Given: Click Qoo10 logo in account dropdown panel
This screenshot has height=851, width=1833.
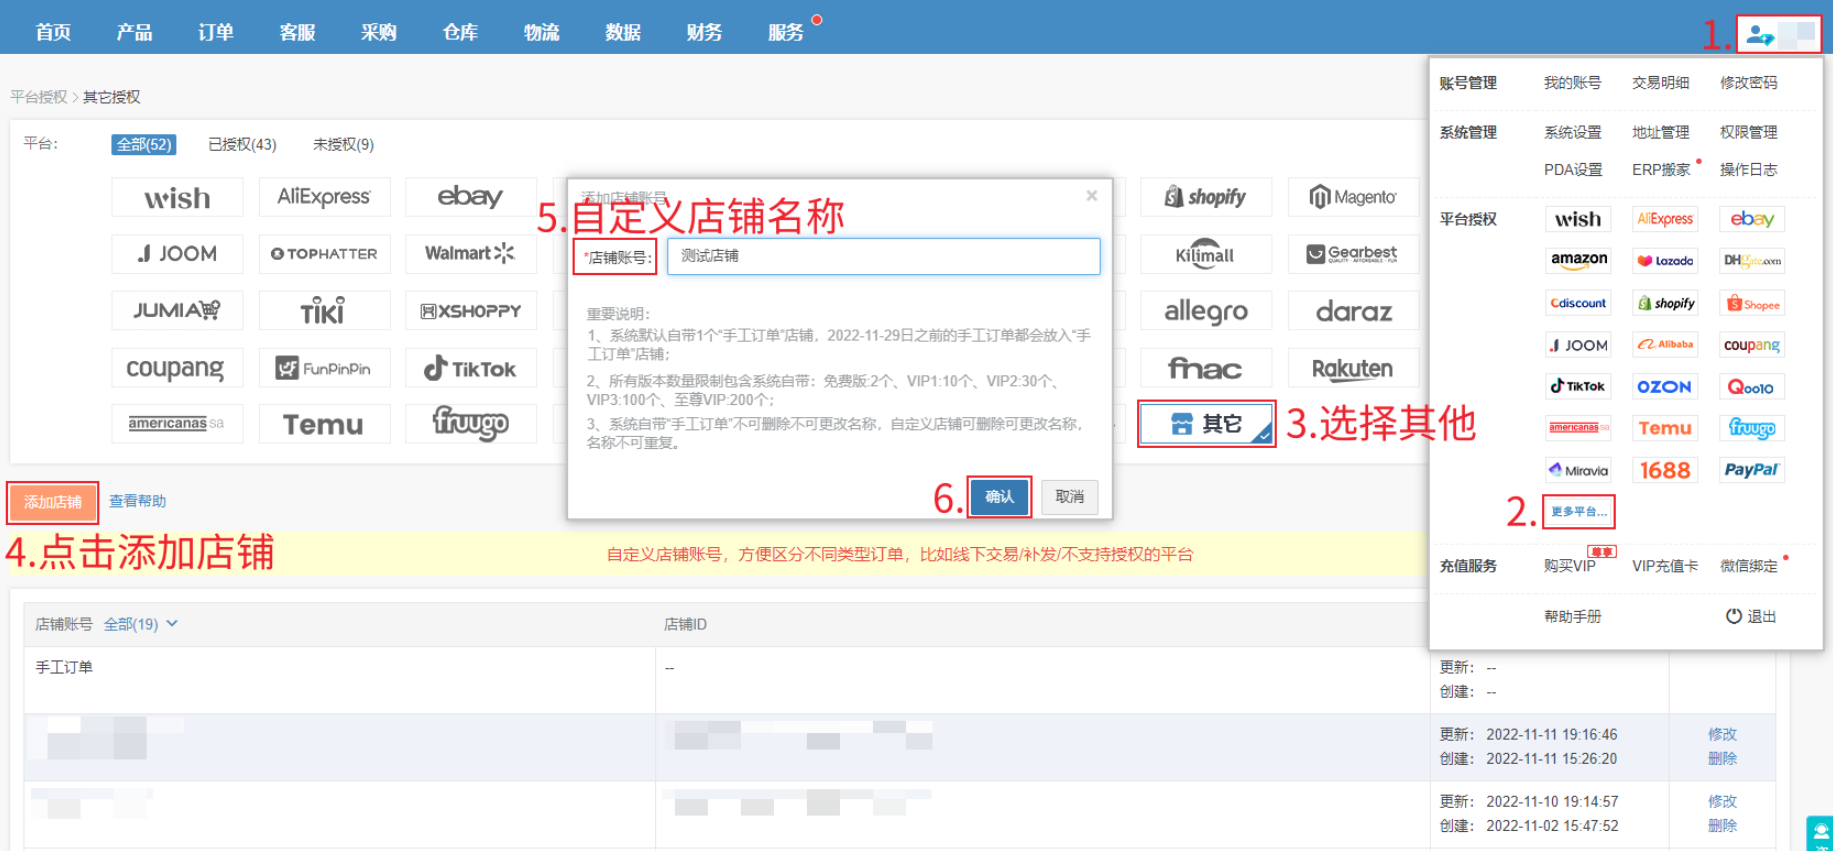Looking at the screenshot, I should tap(1752, 386).
